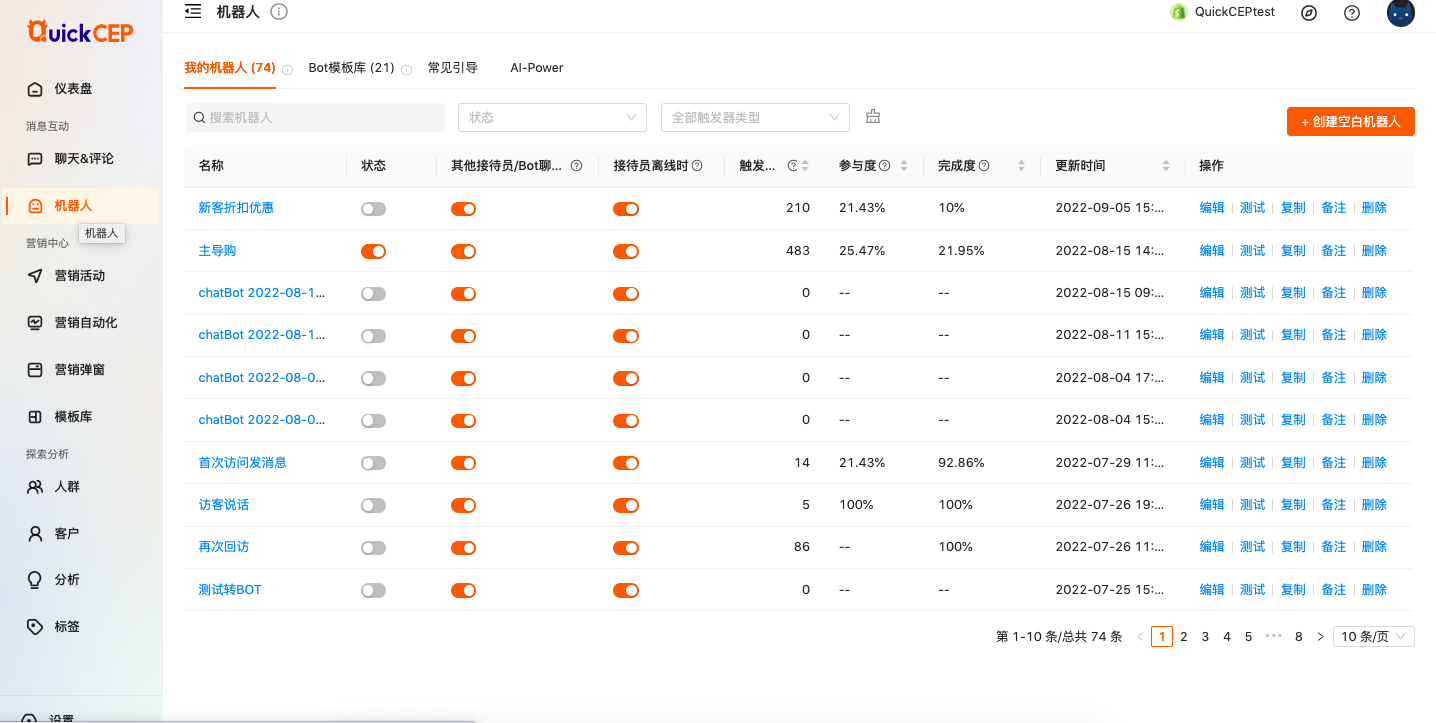1436x723 pixels.
Task: Switch to 常见引导 tab
Action: pyautogui.click(x=452, y=68)
